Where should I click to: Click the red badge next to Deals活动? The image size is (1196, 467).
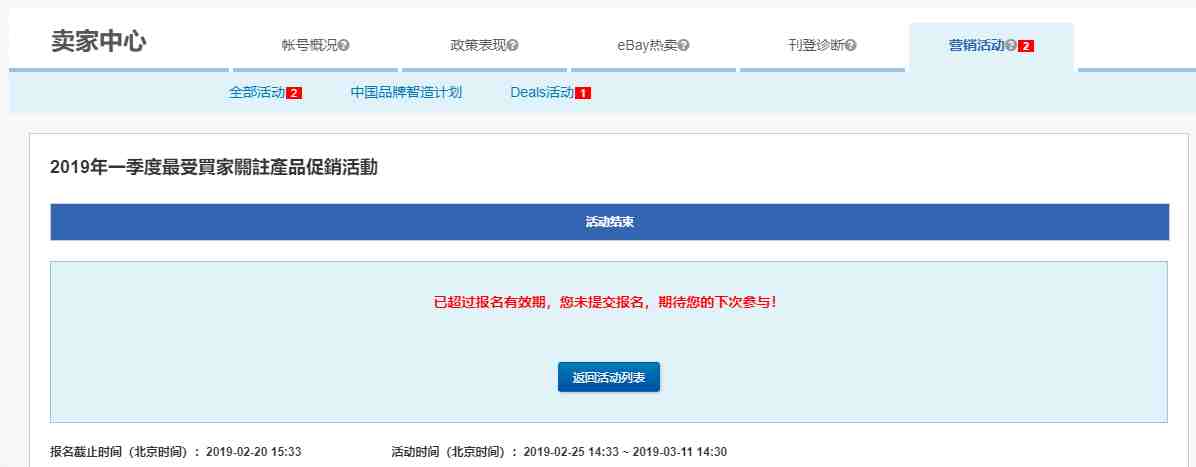583,93
